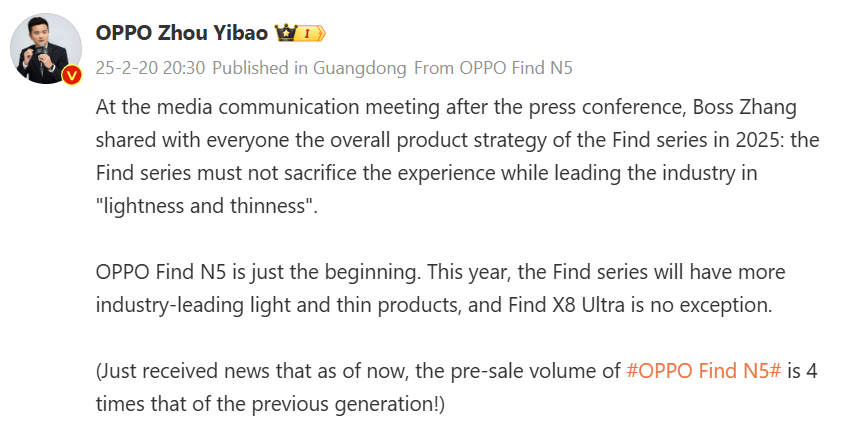Open the post timestamp 25-2-20 20:30
The height and width of the screenshot is (424, 854).
(150, 68)
